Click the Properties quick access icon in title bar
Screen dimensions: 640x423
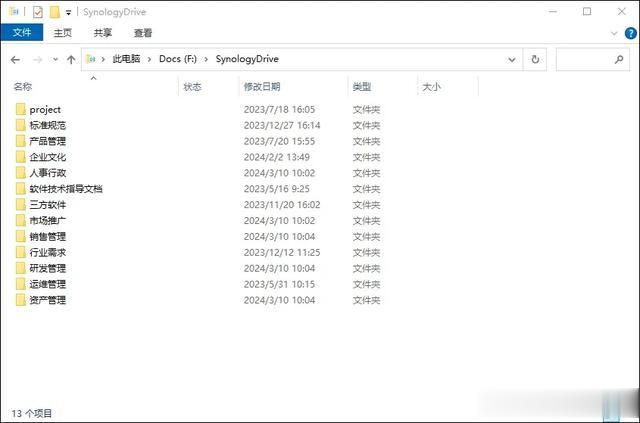click(x=38, y=12)
